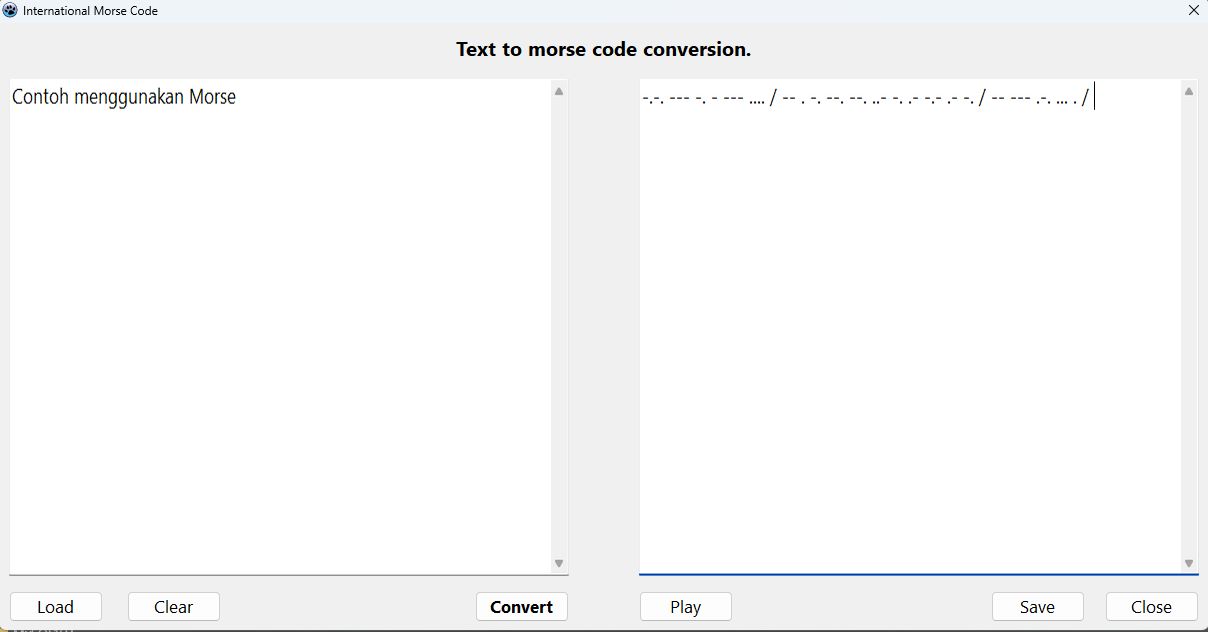This screenshot has width=1208, height=632.
Task: Clear the input text
Action: tap(173, 606)
